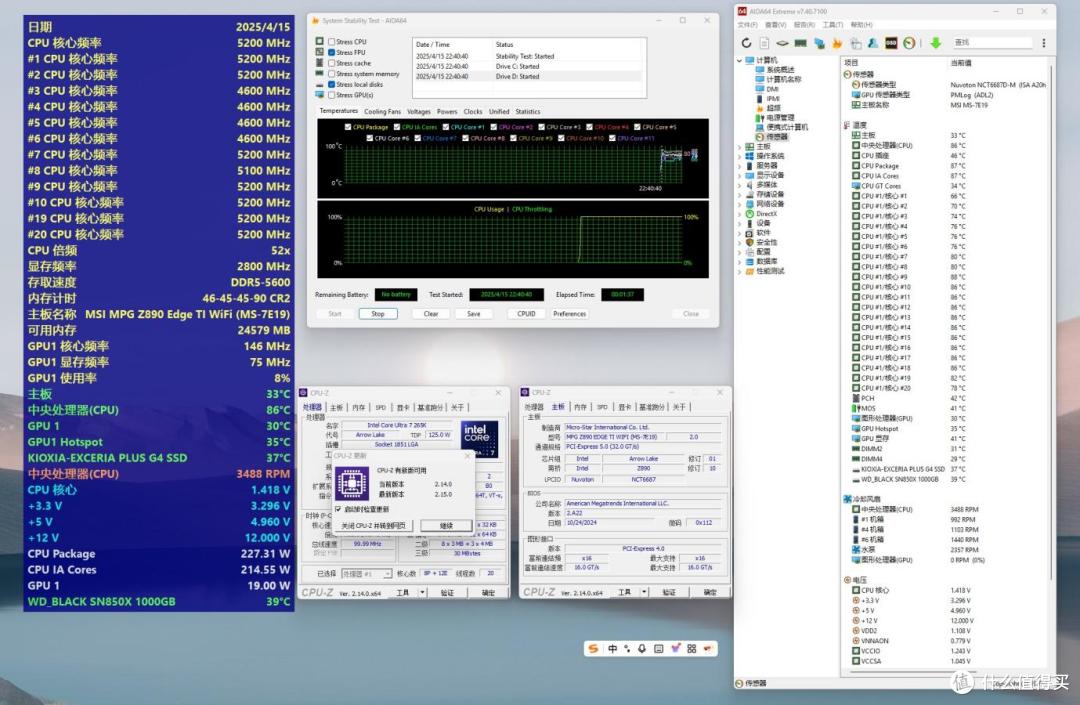Open the 处理器 #1 selection dropdown in CPU-Z
Screen dimensions: 1080x705
coord(366,574)
